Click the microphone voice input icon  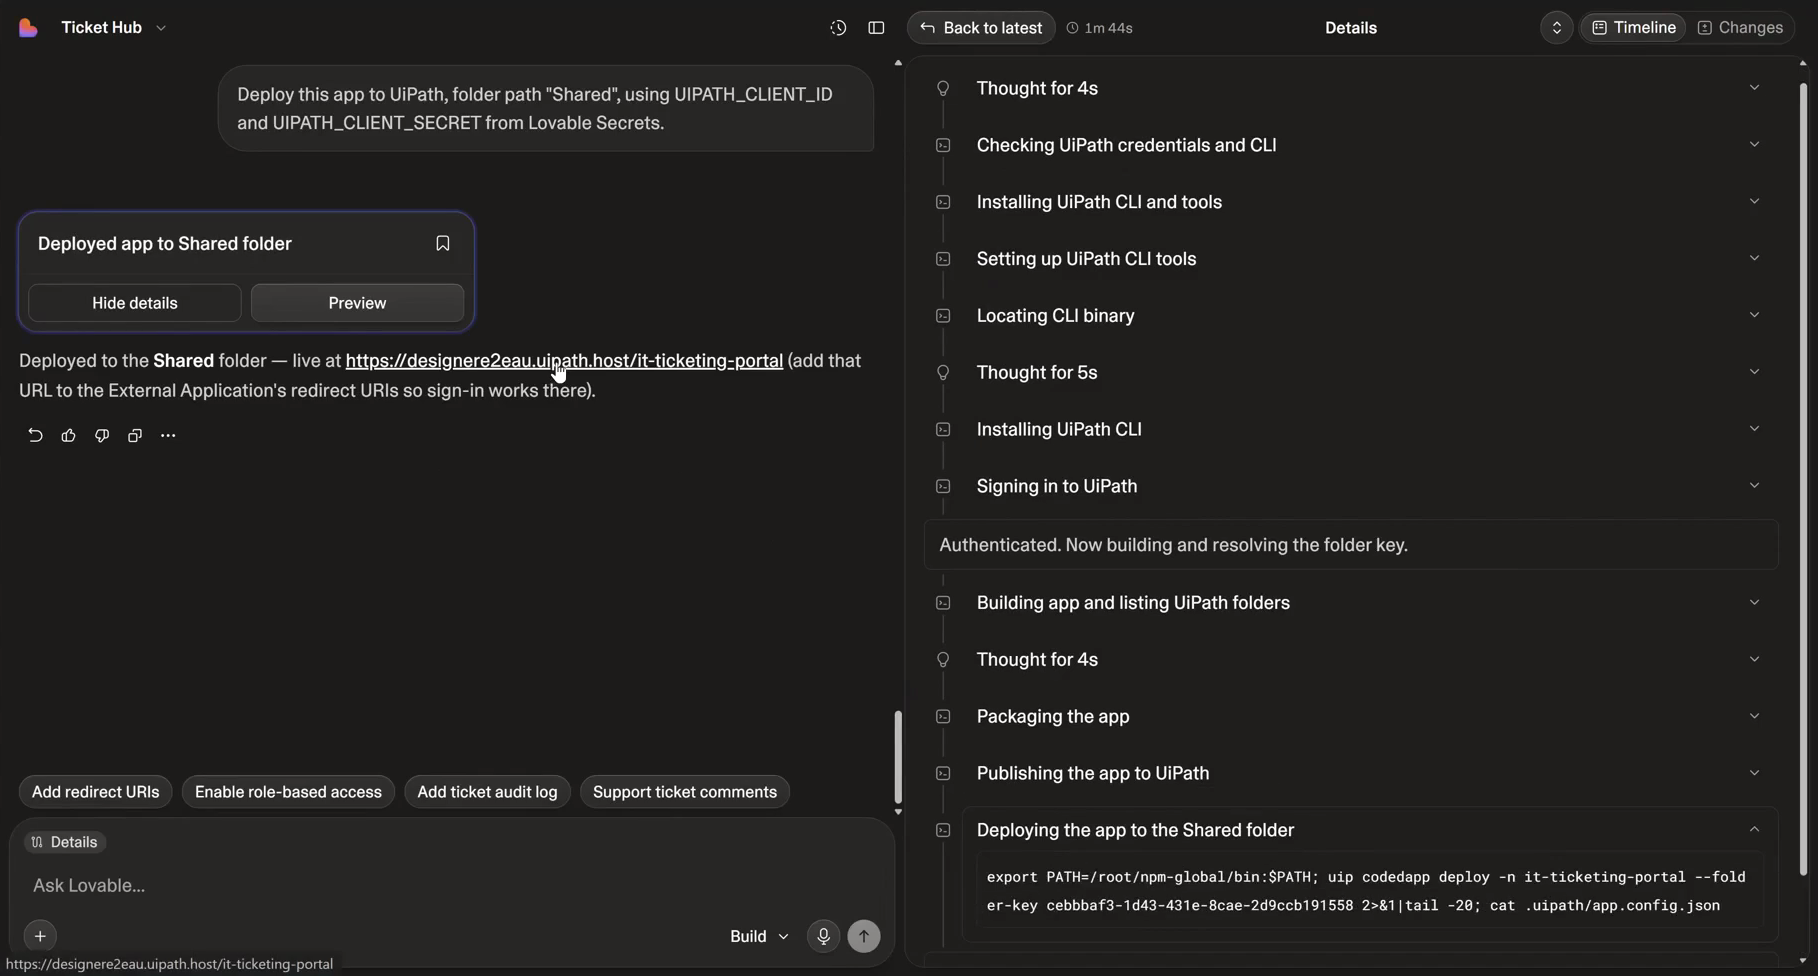[x=823, y=936]
